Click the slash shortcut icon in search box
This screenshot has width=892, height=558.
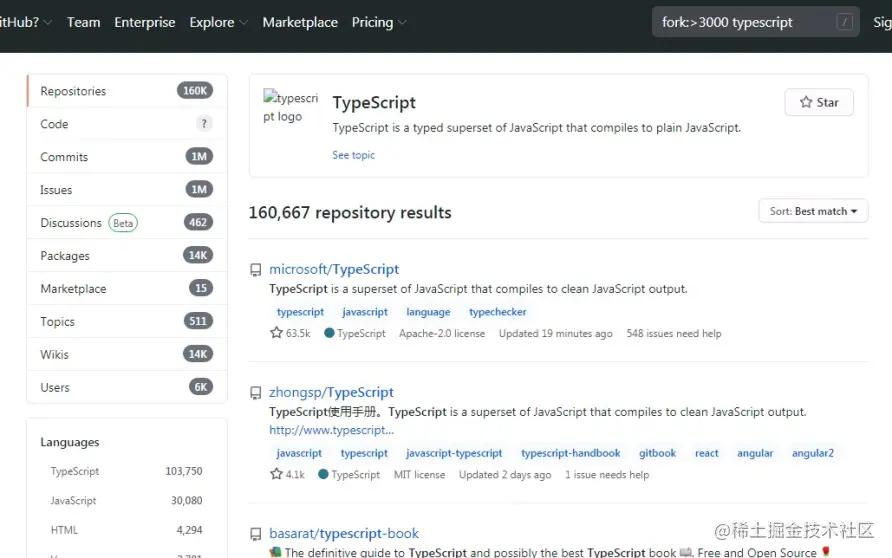point(845,22)
